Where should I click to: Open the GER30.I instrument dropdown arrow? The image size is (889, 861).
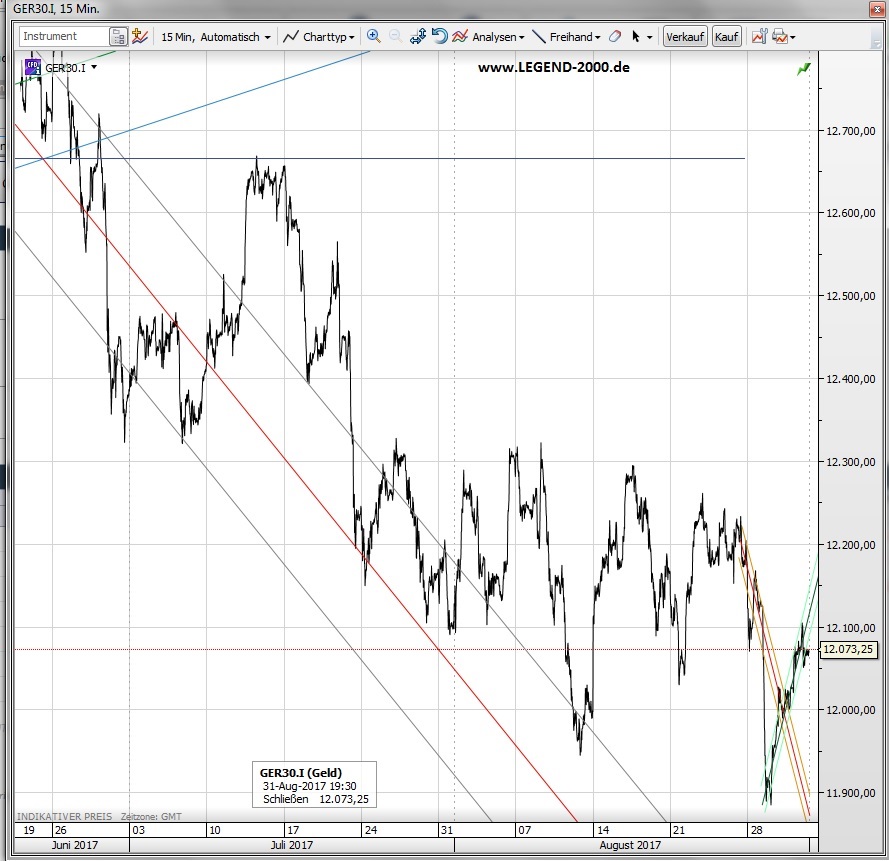coord(94,68)
